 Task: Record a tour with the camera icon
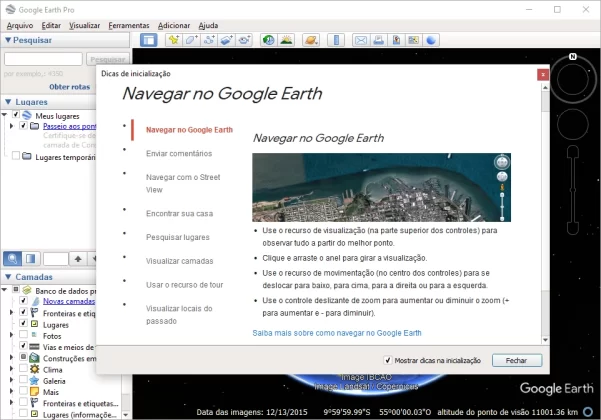coord(244,40)
